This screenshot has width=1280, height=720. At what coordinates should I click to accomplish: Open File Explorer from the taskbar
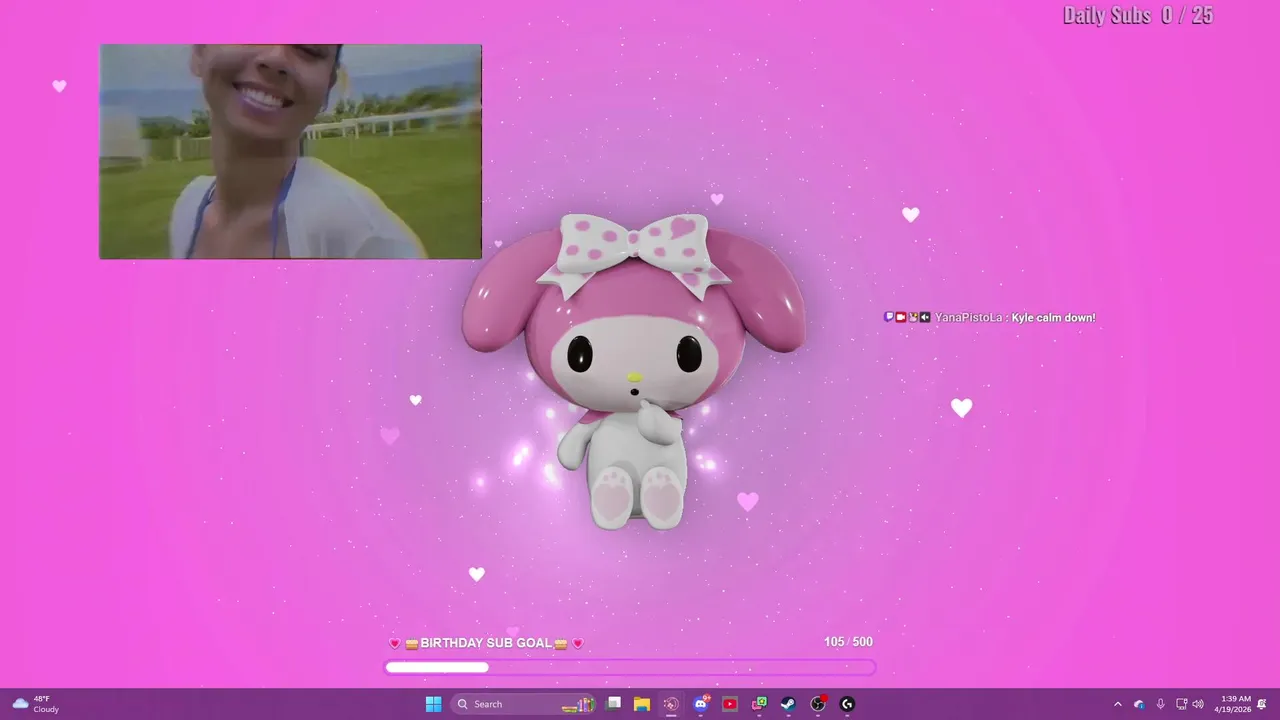coord(642,704)
